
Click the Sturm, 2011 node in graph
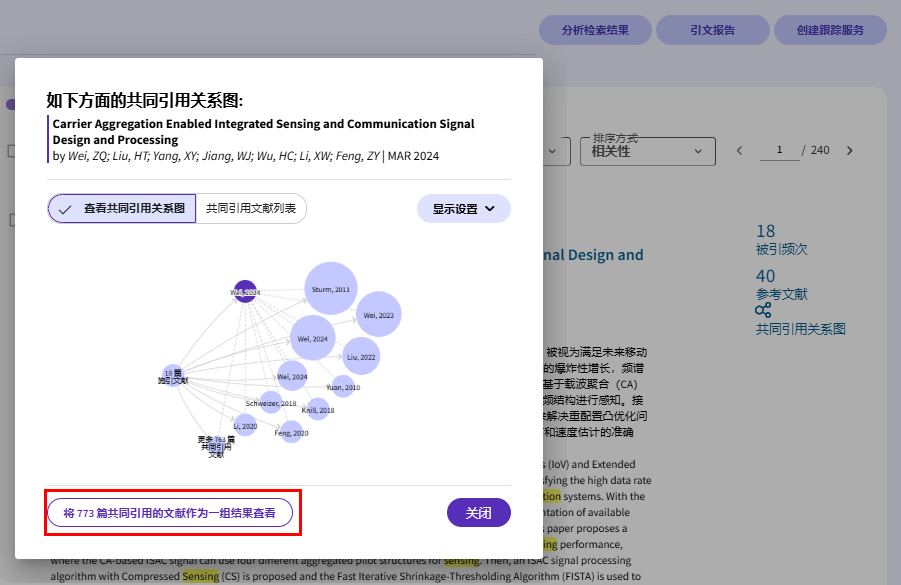point(331,288)
